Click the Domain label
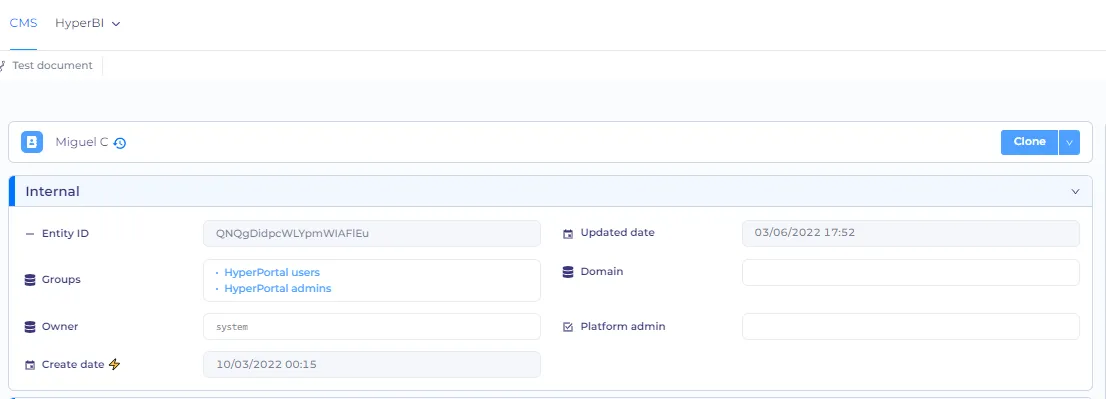The height and width of the screenshot is (399, 1106). (602, 271)
